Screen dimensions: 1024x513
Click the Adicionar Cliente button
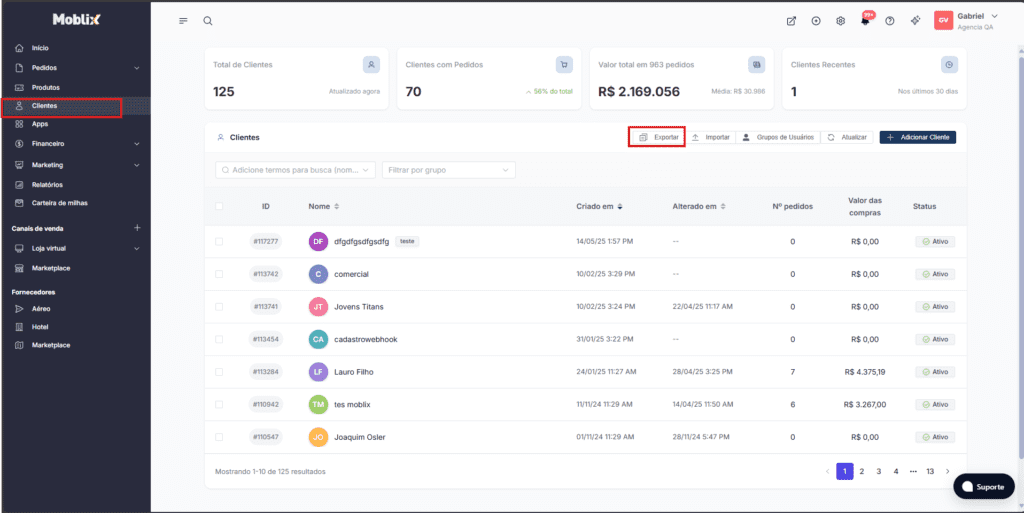click(917, 137)
